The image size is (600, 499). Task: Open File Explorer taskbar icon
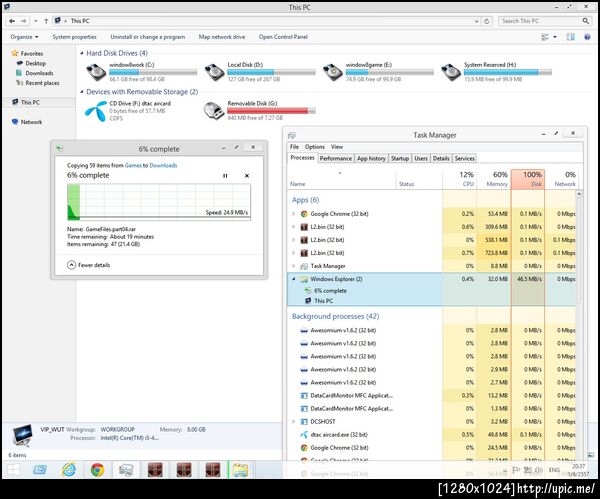[240, 470]
